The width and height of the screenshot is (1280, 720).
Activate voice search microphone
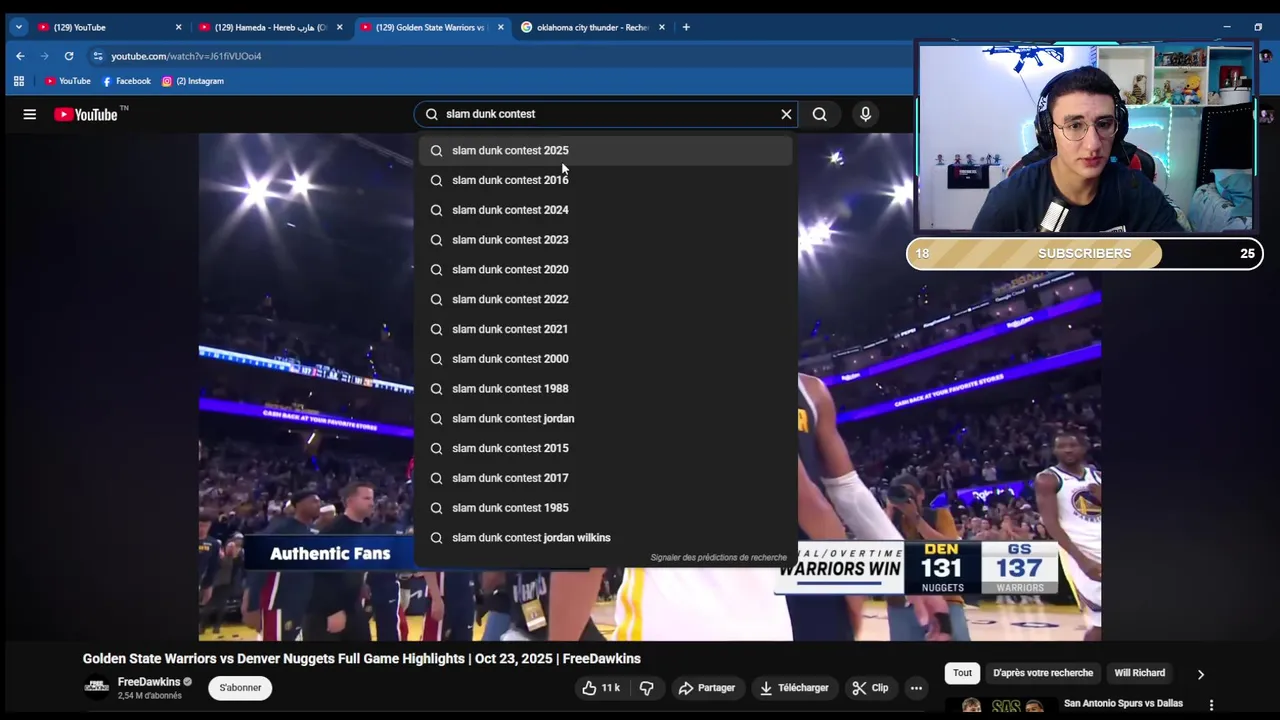click(x=866, y=114)
